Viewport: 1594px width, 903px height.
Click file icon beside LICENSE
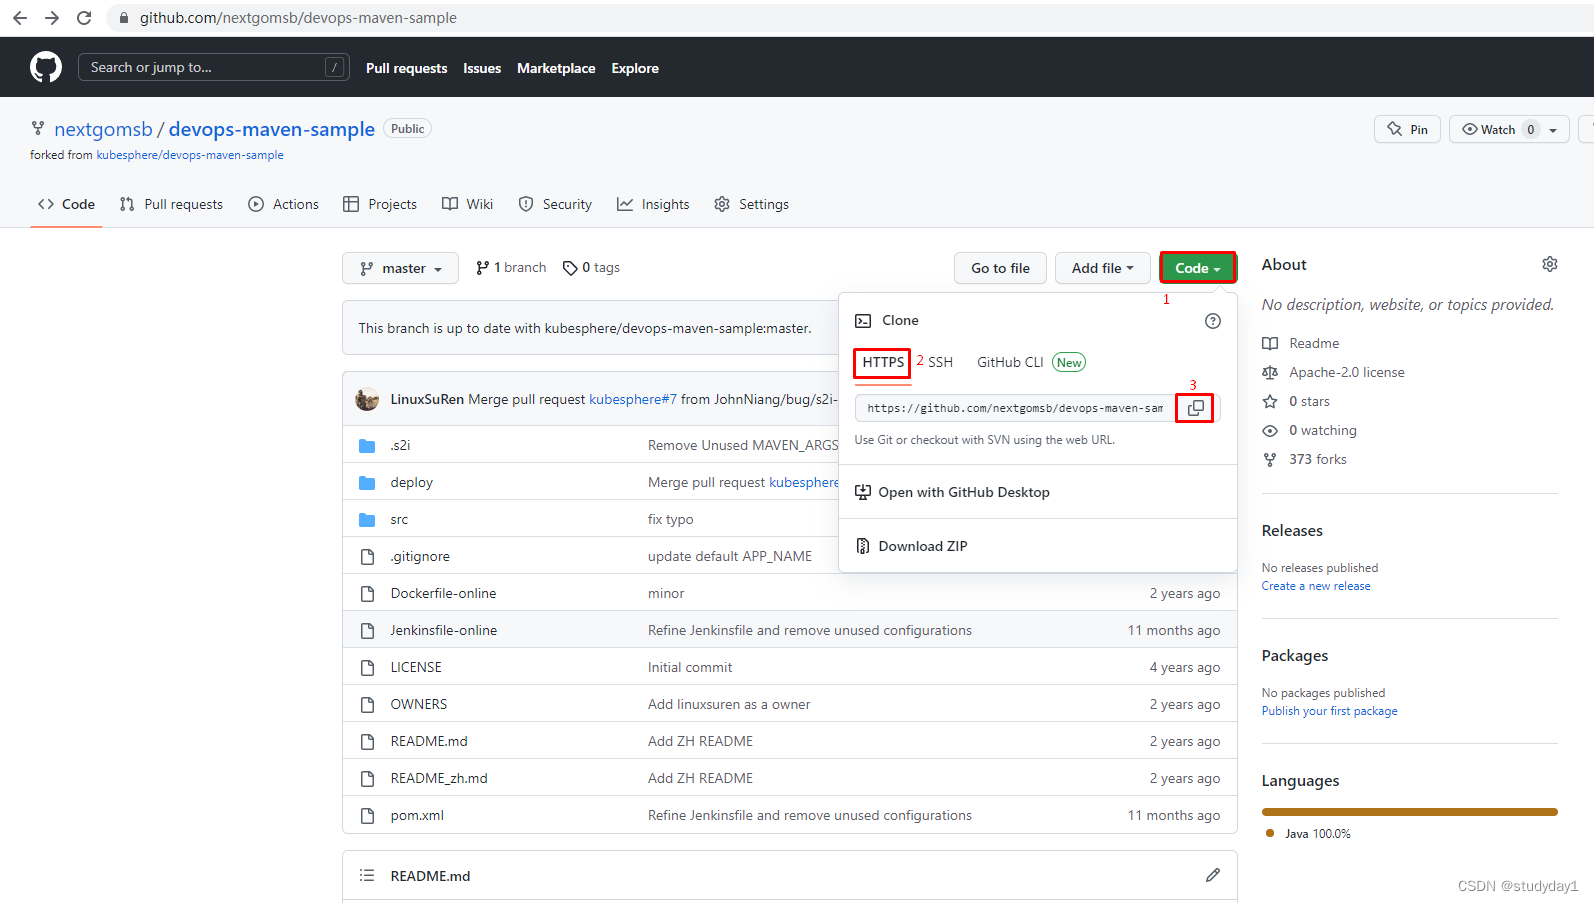point(367,667)
